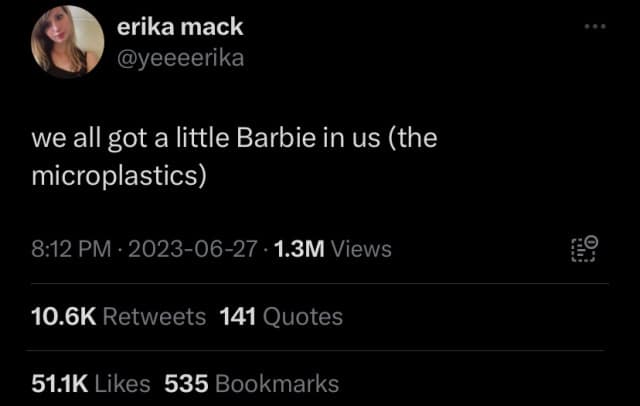
Task: View the 10.6K Retweets list
Action: pos(119,317)
